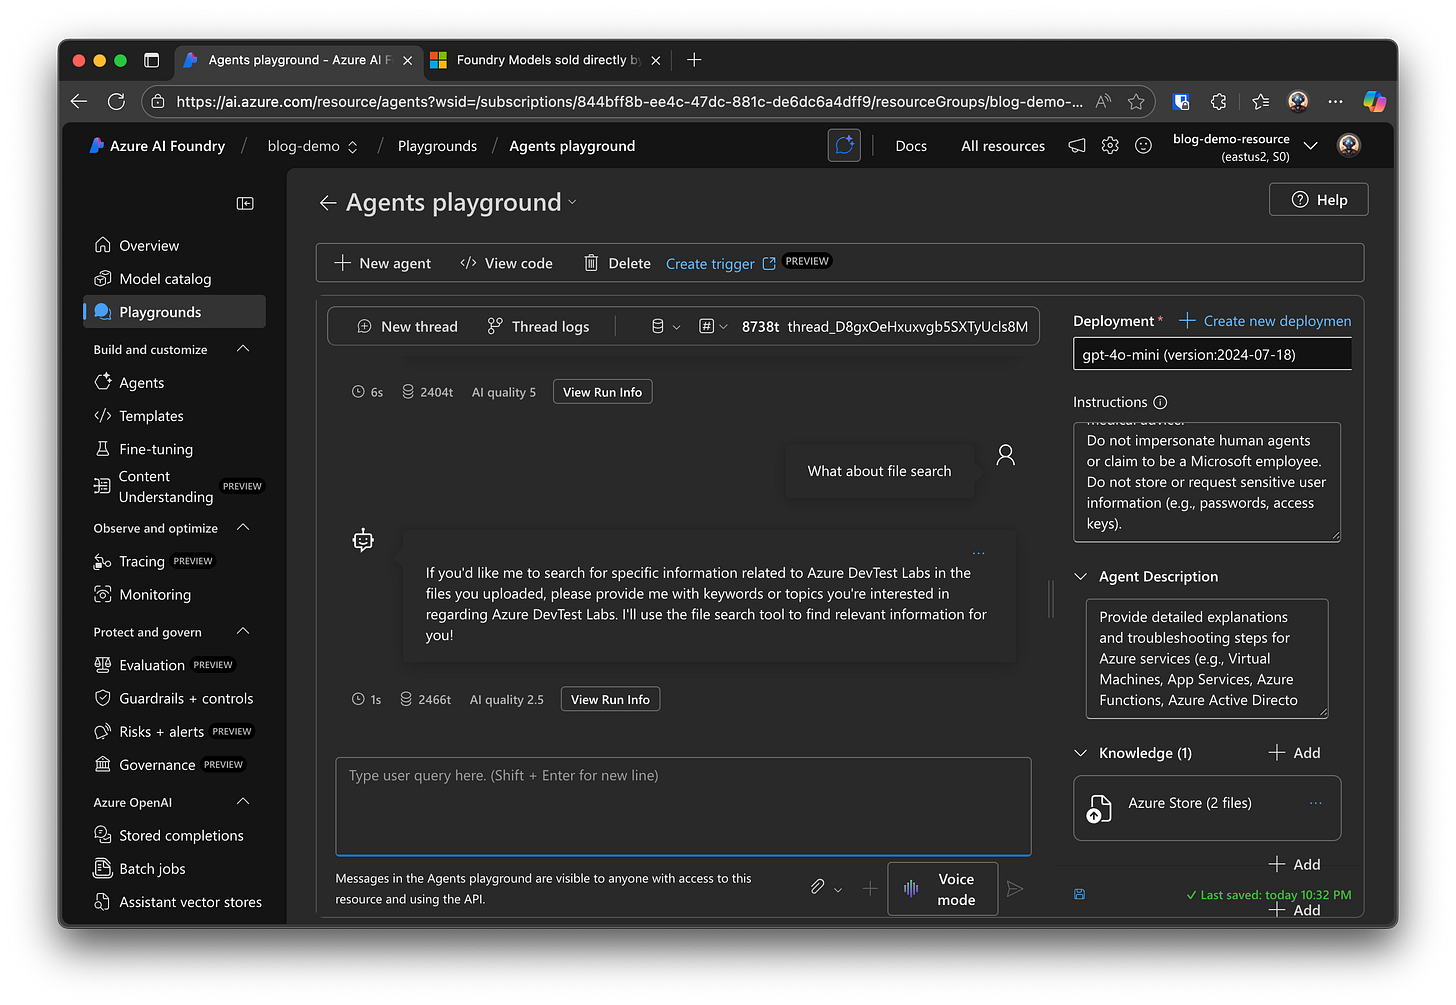Click the feedback smiley face icon
Image resolution: width=1456 pixels, height=1005 pixels.
pos(1143,146)
